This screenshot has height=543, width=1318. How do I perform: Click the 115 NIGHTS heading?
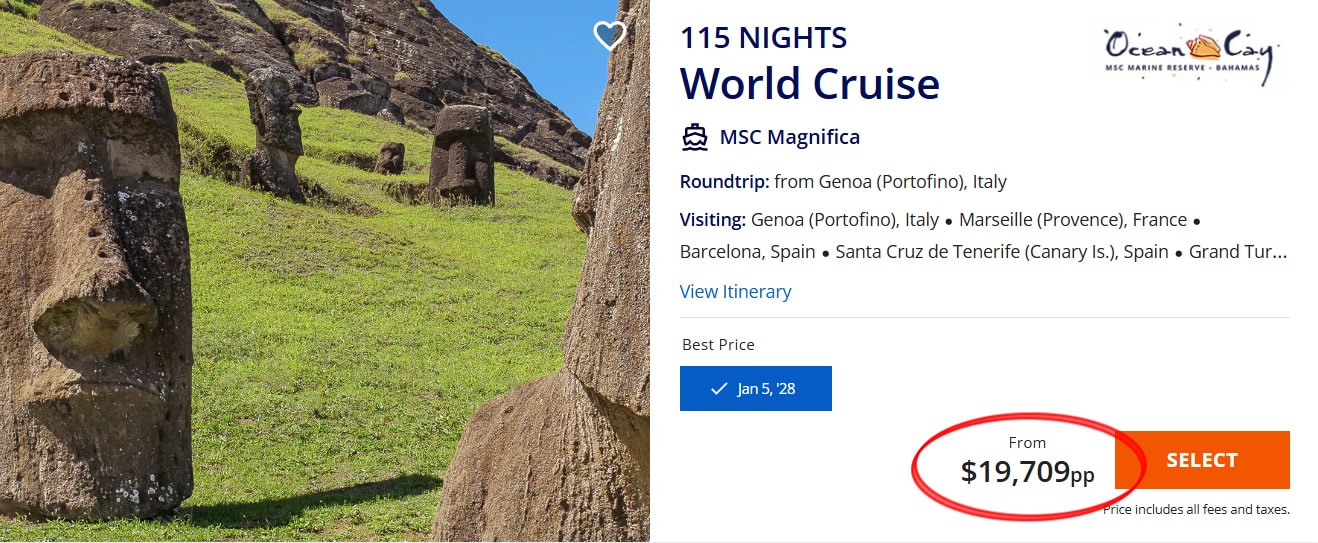763,38
